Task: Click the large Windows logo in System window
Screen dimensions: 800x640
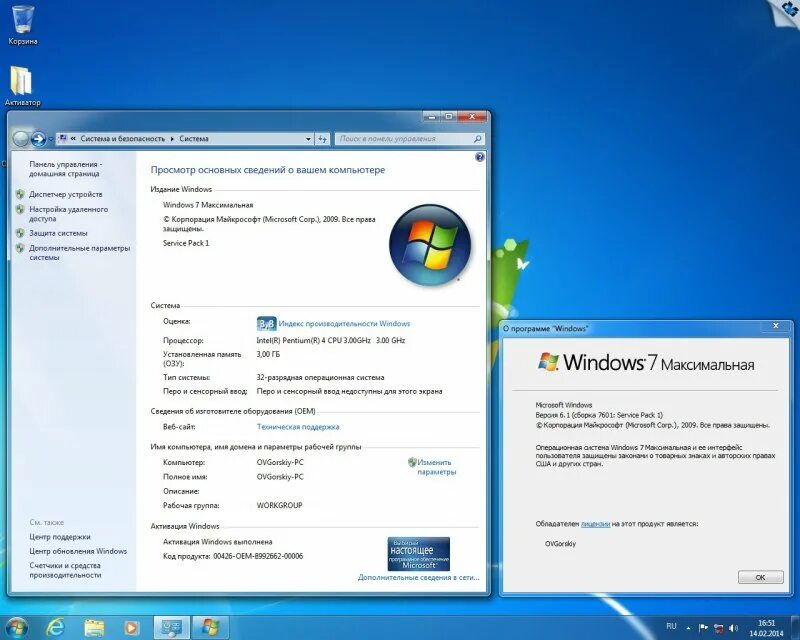Action: [430, 244]
